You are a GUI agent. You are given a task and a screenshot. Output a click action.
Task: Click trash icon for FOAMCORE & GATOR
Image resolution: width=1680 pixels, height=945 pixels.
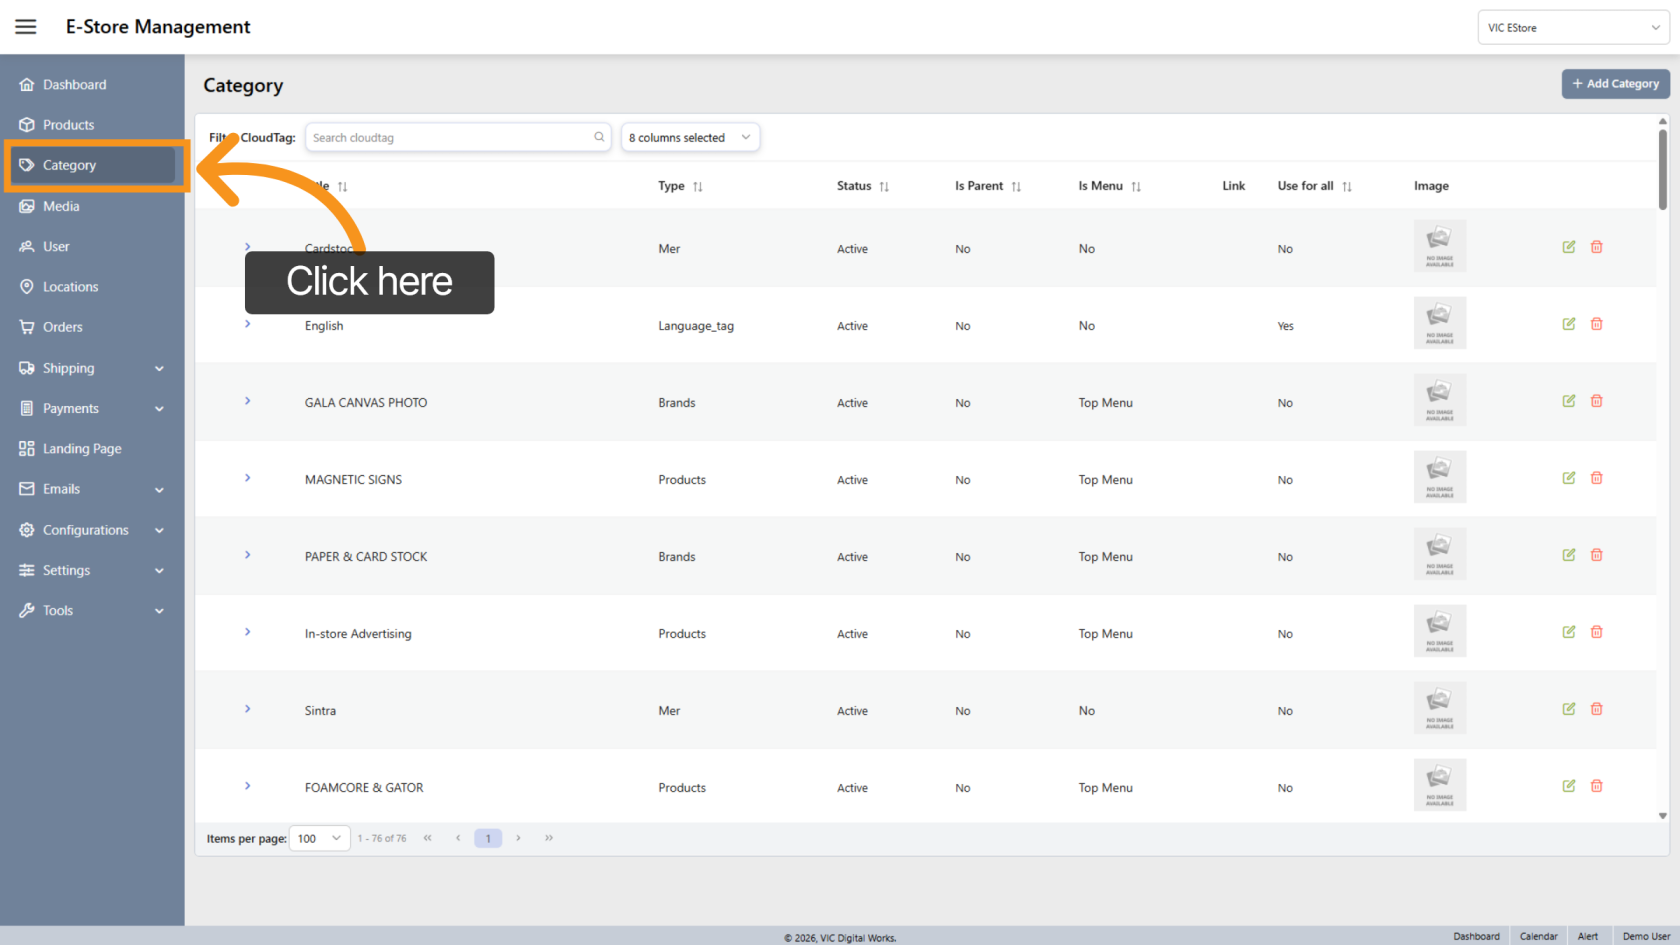[1597, 786]
